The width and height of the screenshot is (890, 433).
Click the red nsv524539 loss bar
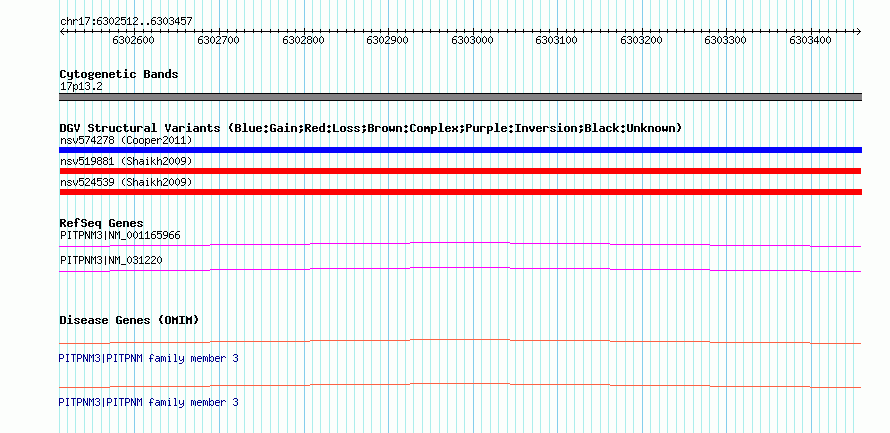pos(460,192)
